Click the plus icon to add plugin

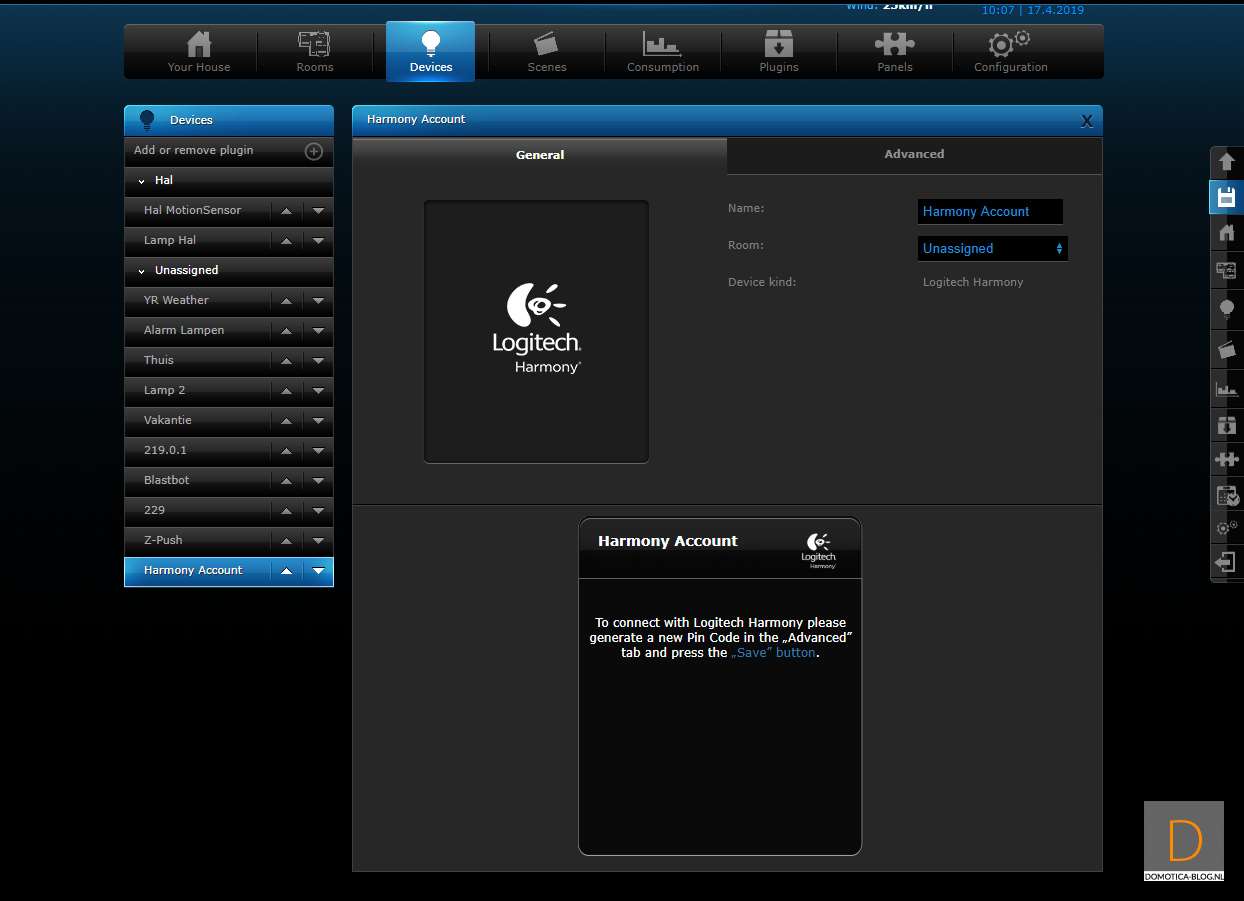click(313, 151)
